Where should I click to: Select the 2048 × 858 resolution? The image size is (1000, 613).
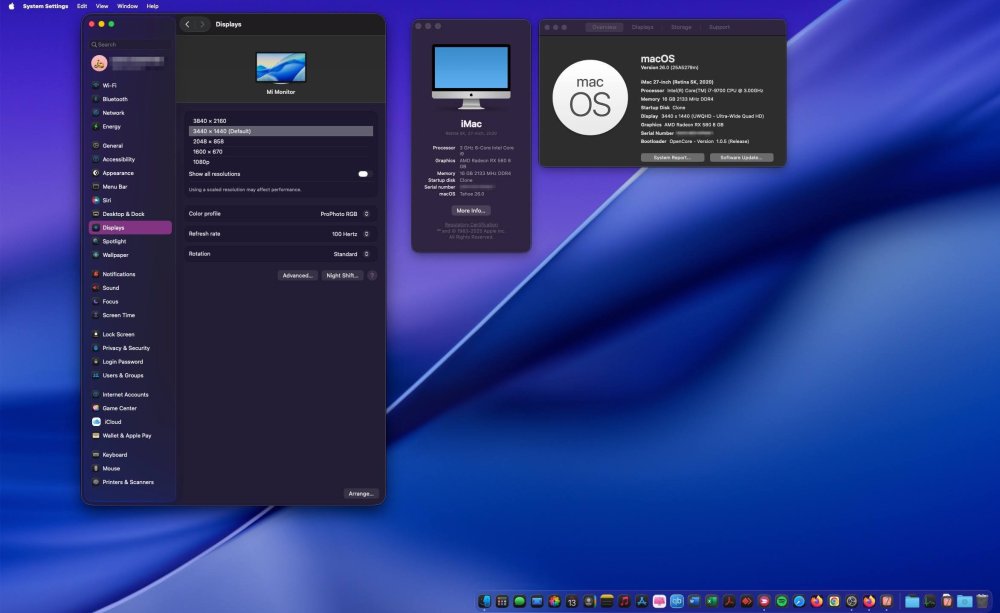coord(281,141)
